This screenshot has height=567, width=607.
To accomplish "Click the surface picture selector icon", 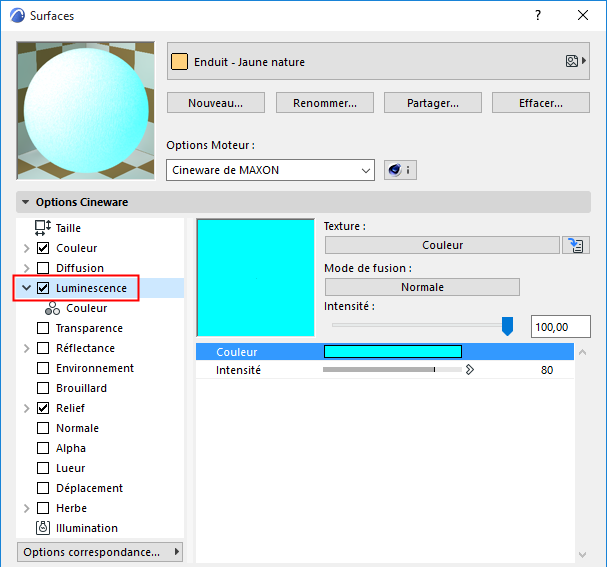I will [572, 61].
